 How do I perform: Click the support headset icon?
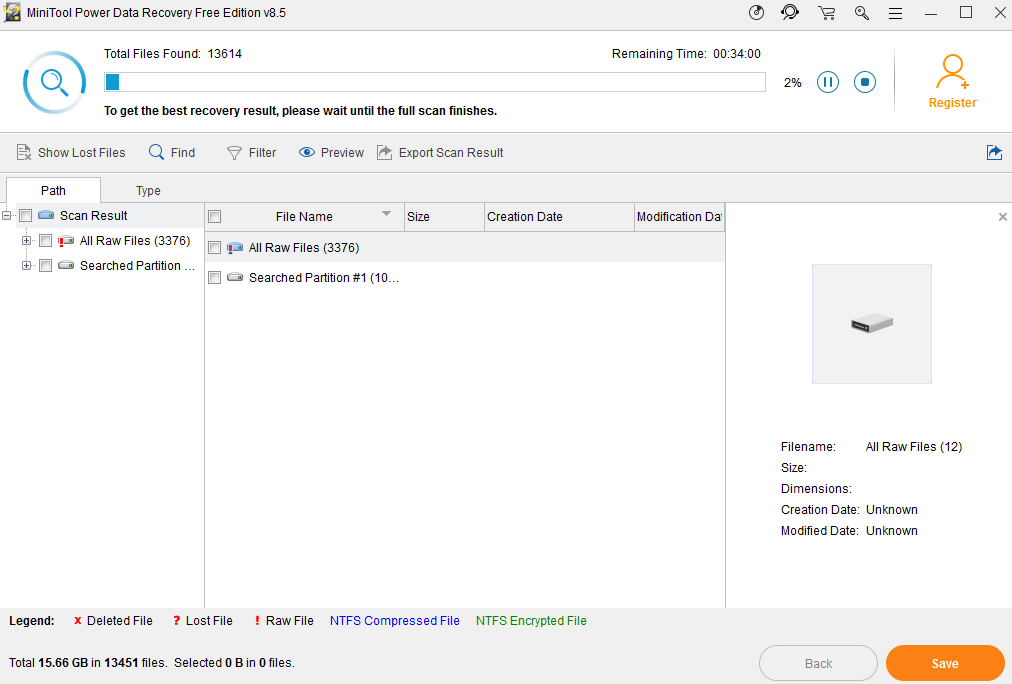pyautogui.click(x=790, y=13)
